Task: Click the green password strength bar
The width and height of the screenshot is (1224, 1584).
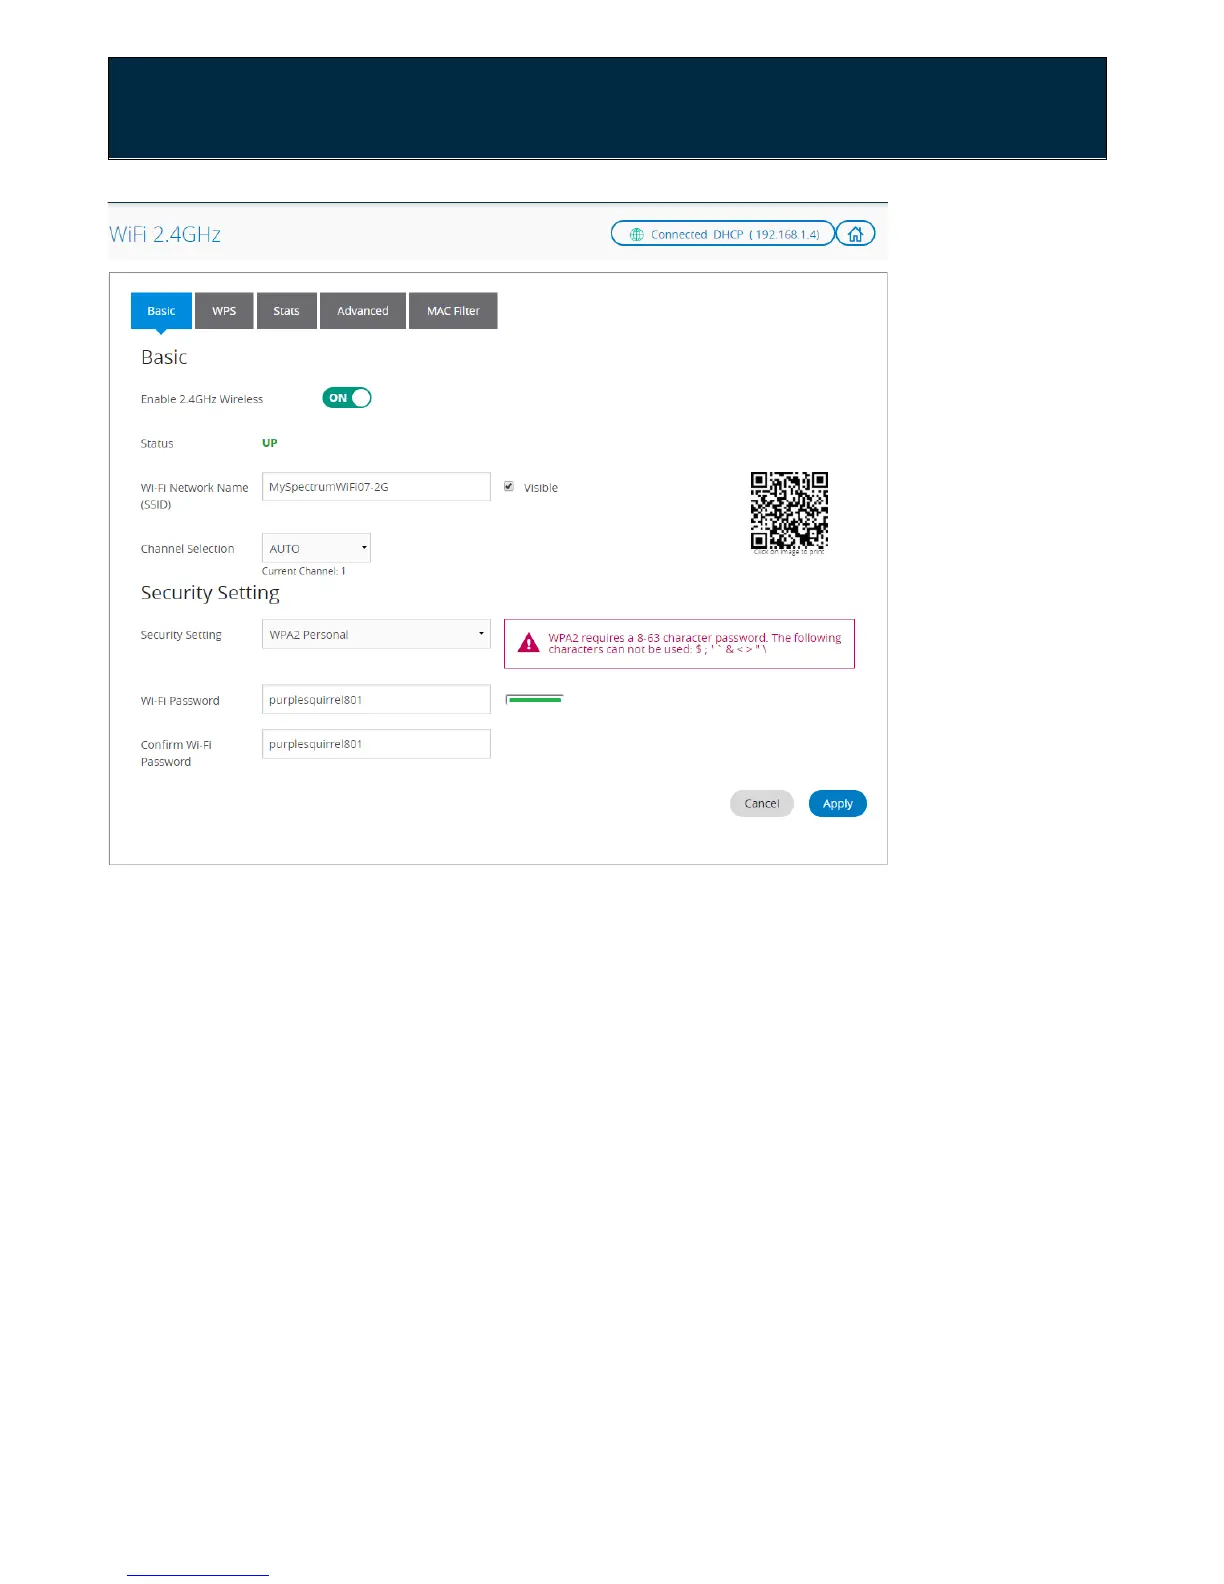Action: 535,699
